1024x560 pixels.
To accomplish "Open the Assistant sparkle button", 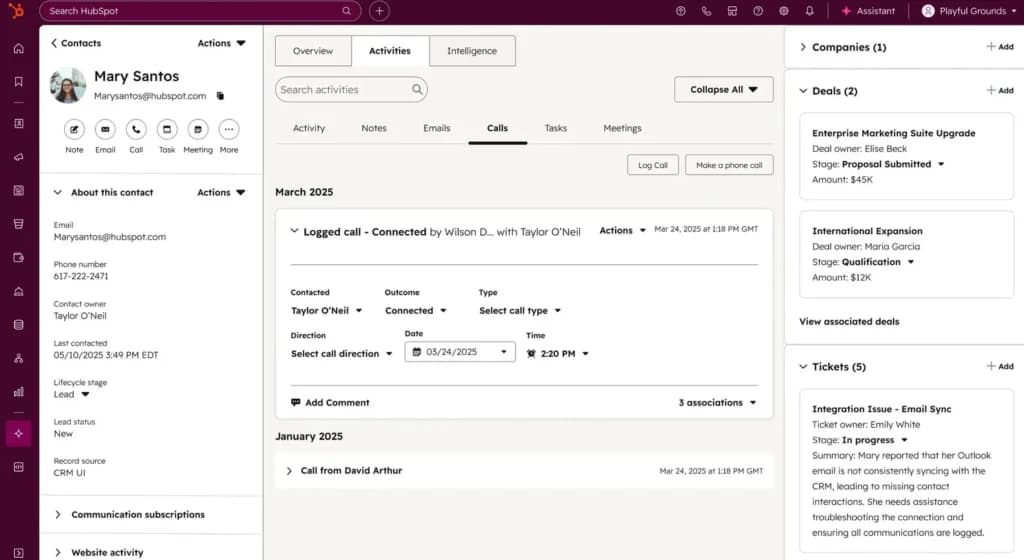I will point(868,11).
